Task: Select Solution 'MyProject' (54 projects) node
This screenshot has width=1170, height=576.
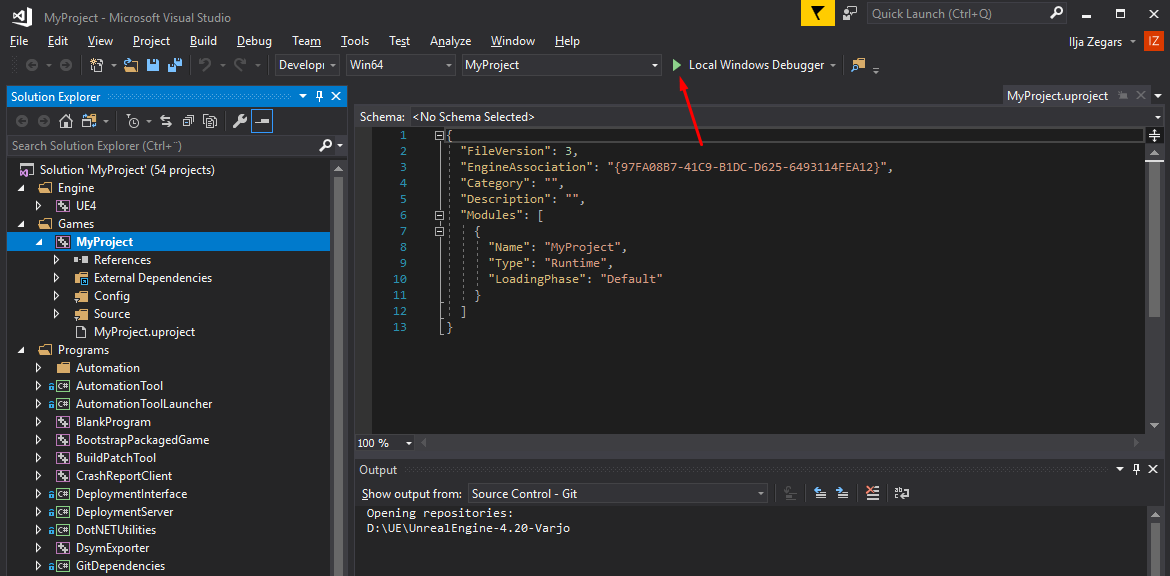Action: click(127, 170)
